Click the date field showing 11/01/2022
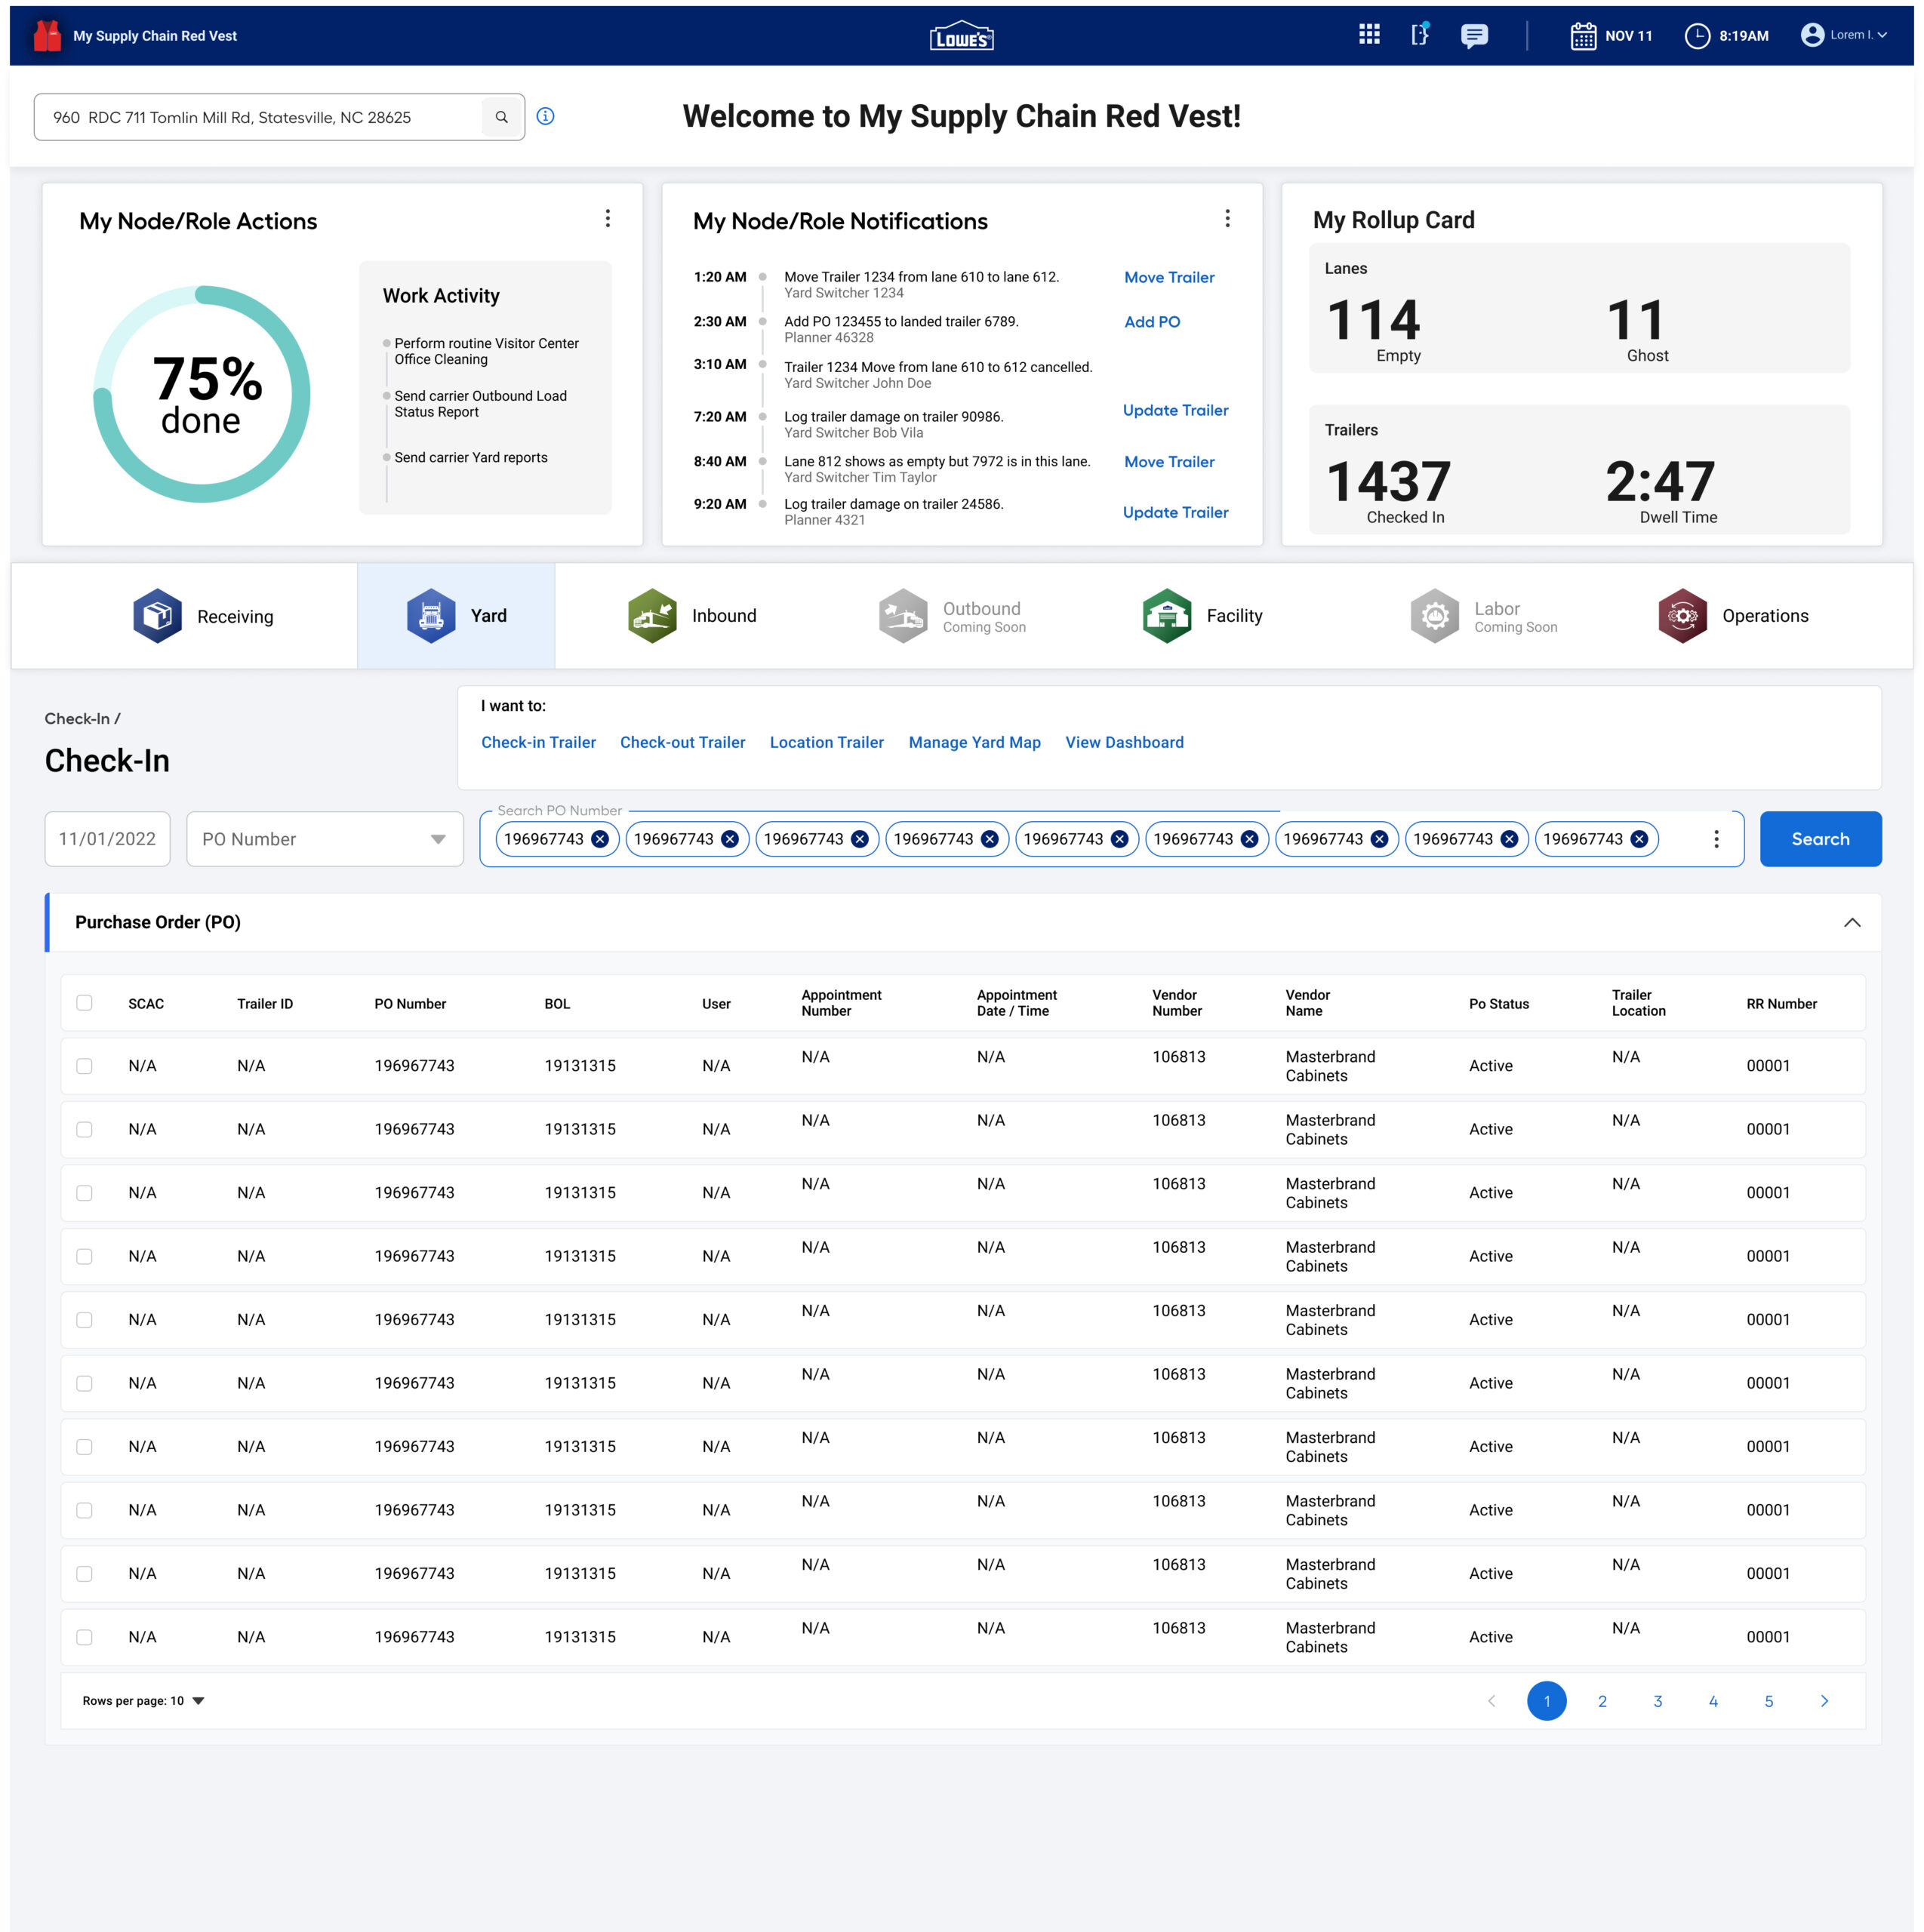Screen dimensions: 1924x1932 pyautogui.click(x=107, y=839)
